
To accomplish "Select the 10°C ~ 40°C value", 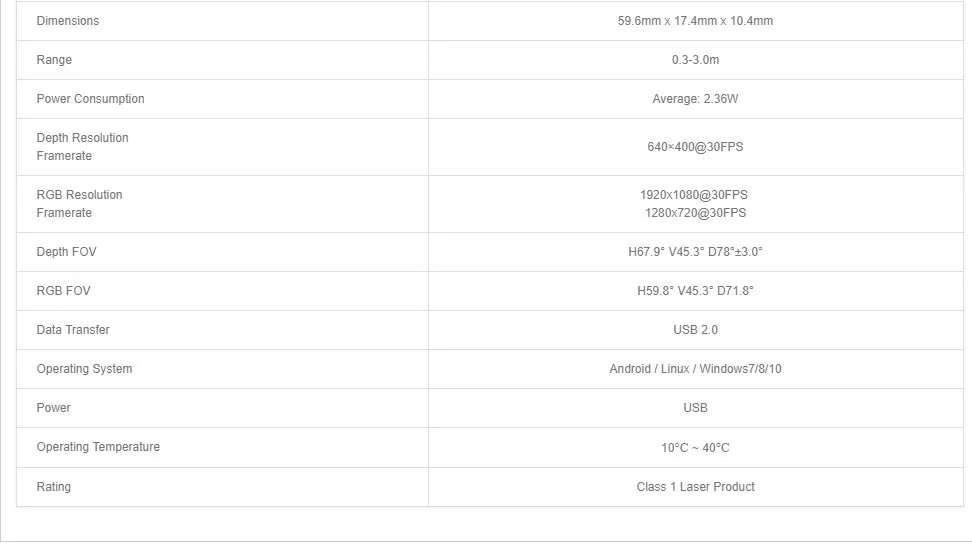I will 695,448.
